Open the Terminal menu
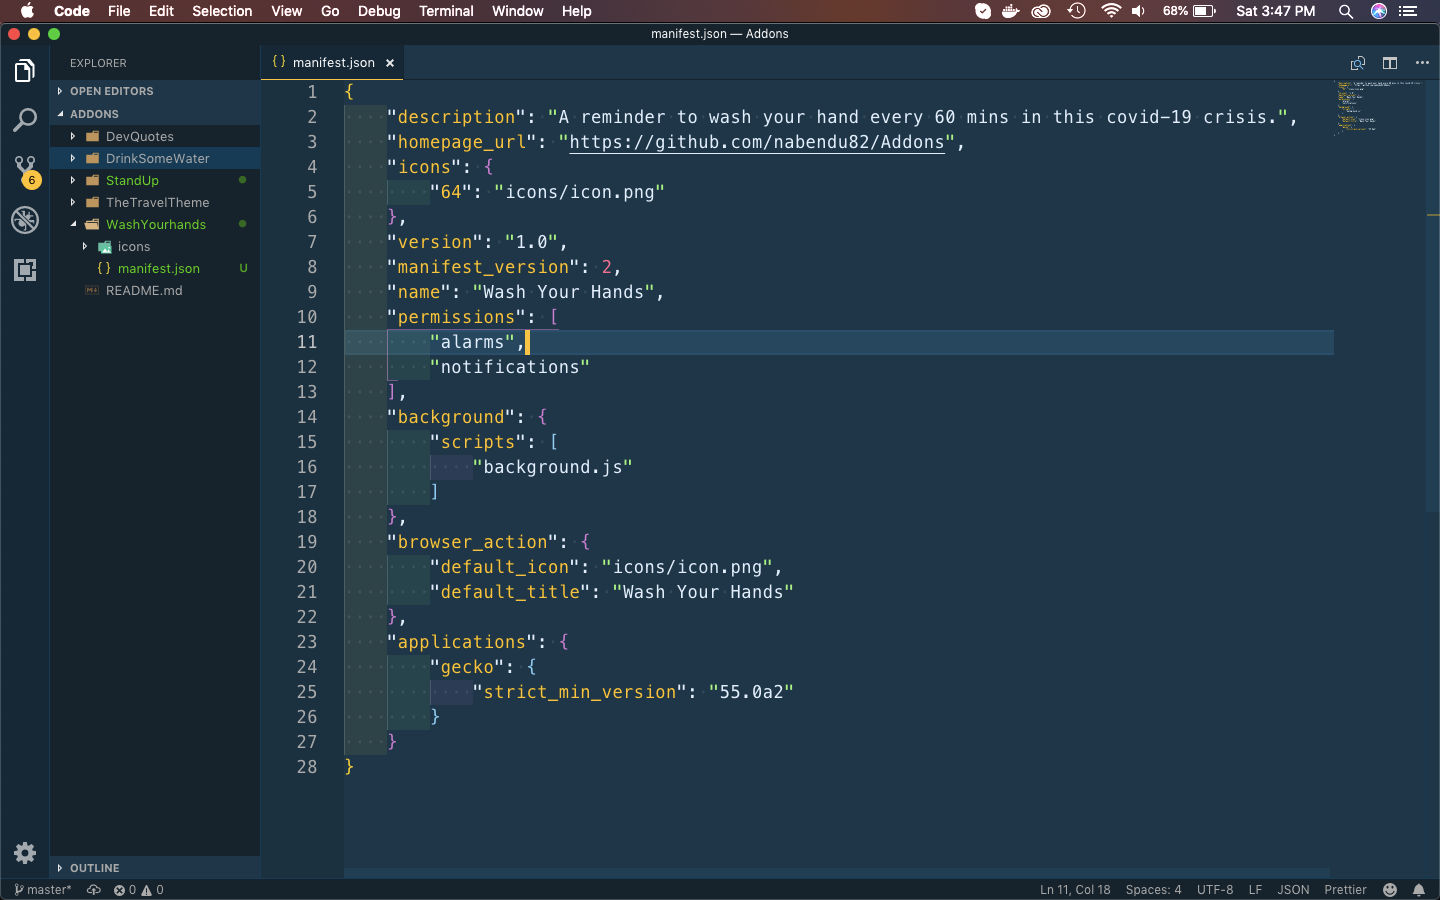This screenshot has width=1440, height=900. pos(446,11)
